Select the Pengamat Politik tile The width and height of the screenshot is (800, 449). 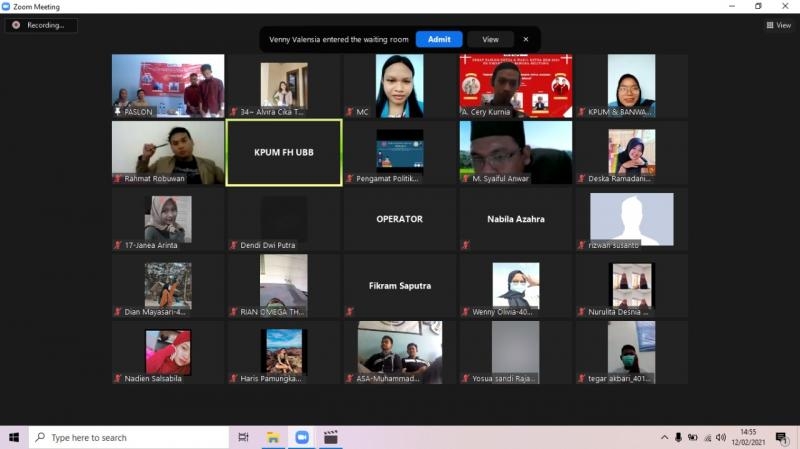point(399,153)
